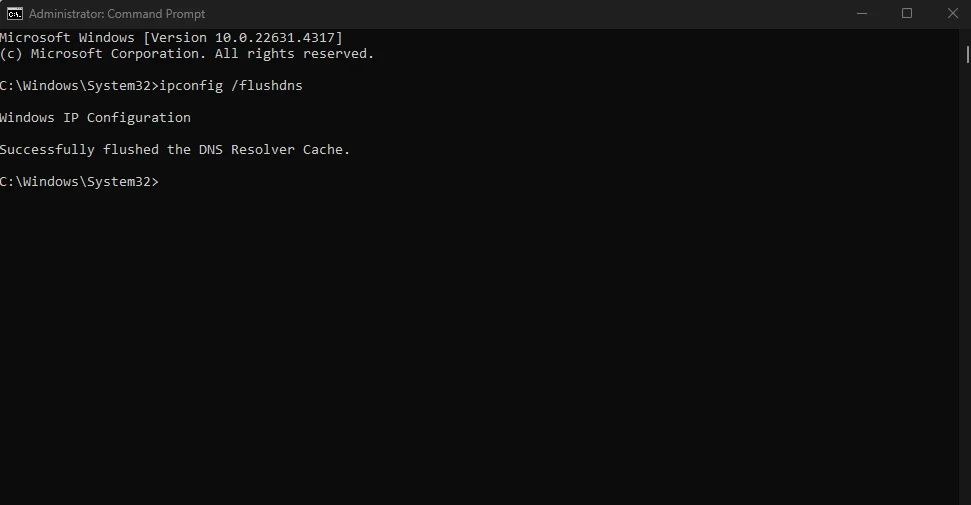Click the 'ipconfig /flushdns' command text

coord(231,86)
